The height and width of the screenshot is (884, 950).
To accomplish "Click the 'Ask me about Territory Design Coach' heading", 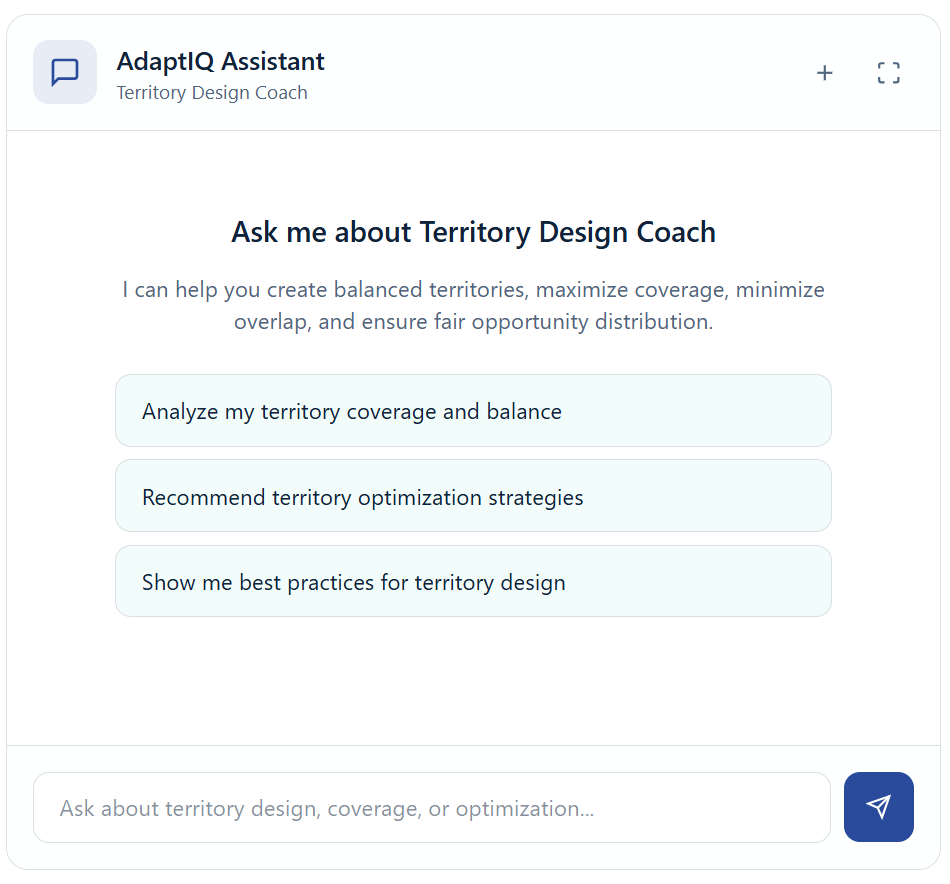I will [x=475, y=232].
